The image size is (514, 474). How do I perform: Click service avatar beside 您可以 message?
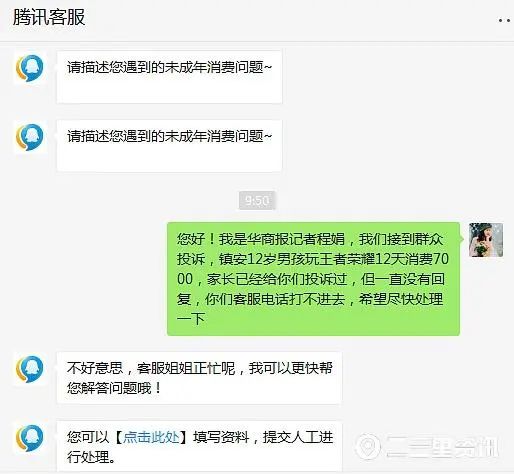click(x=30, y=438)
